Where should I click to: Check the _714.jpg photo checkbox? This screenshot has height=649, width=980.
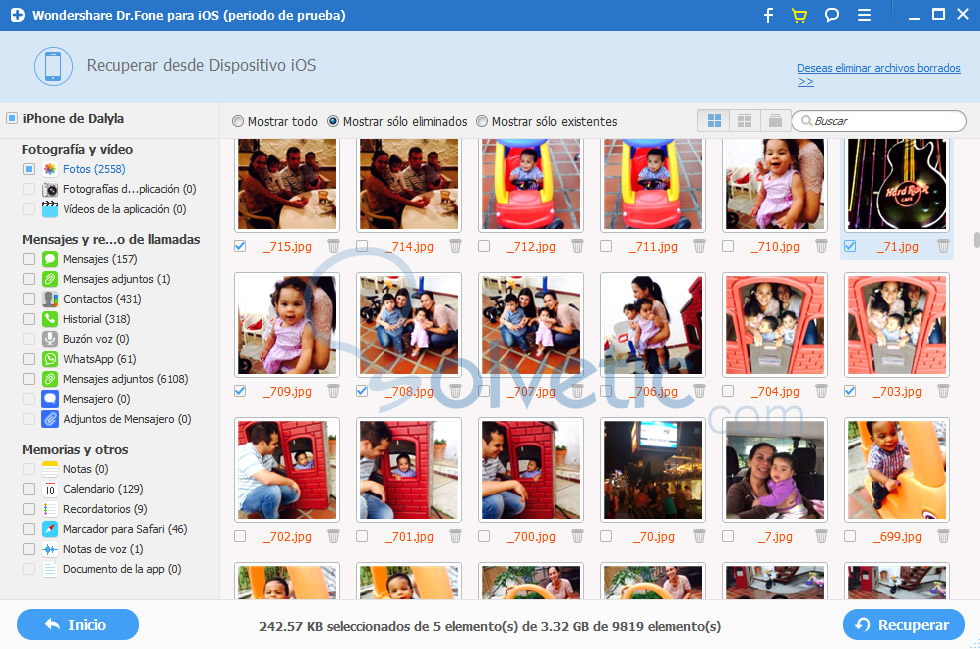click(x=362, y=246)
